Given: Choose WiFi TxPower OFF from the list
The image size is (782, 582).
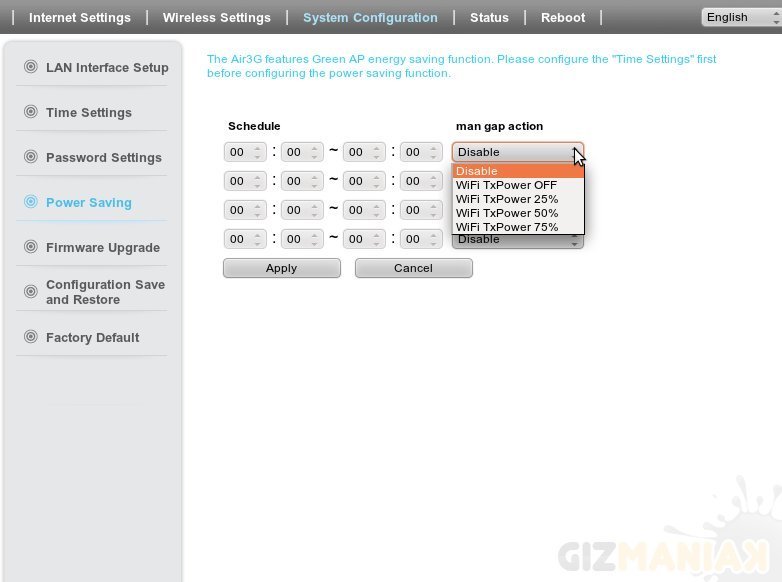Looking at the screenshot, I should point(507,185).
